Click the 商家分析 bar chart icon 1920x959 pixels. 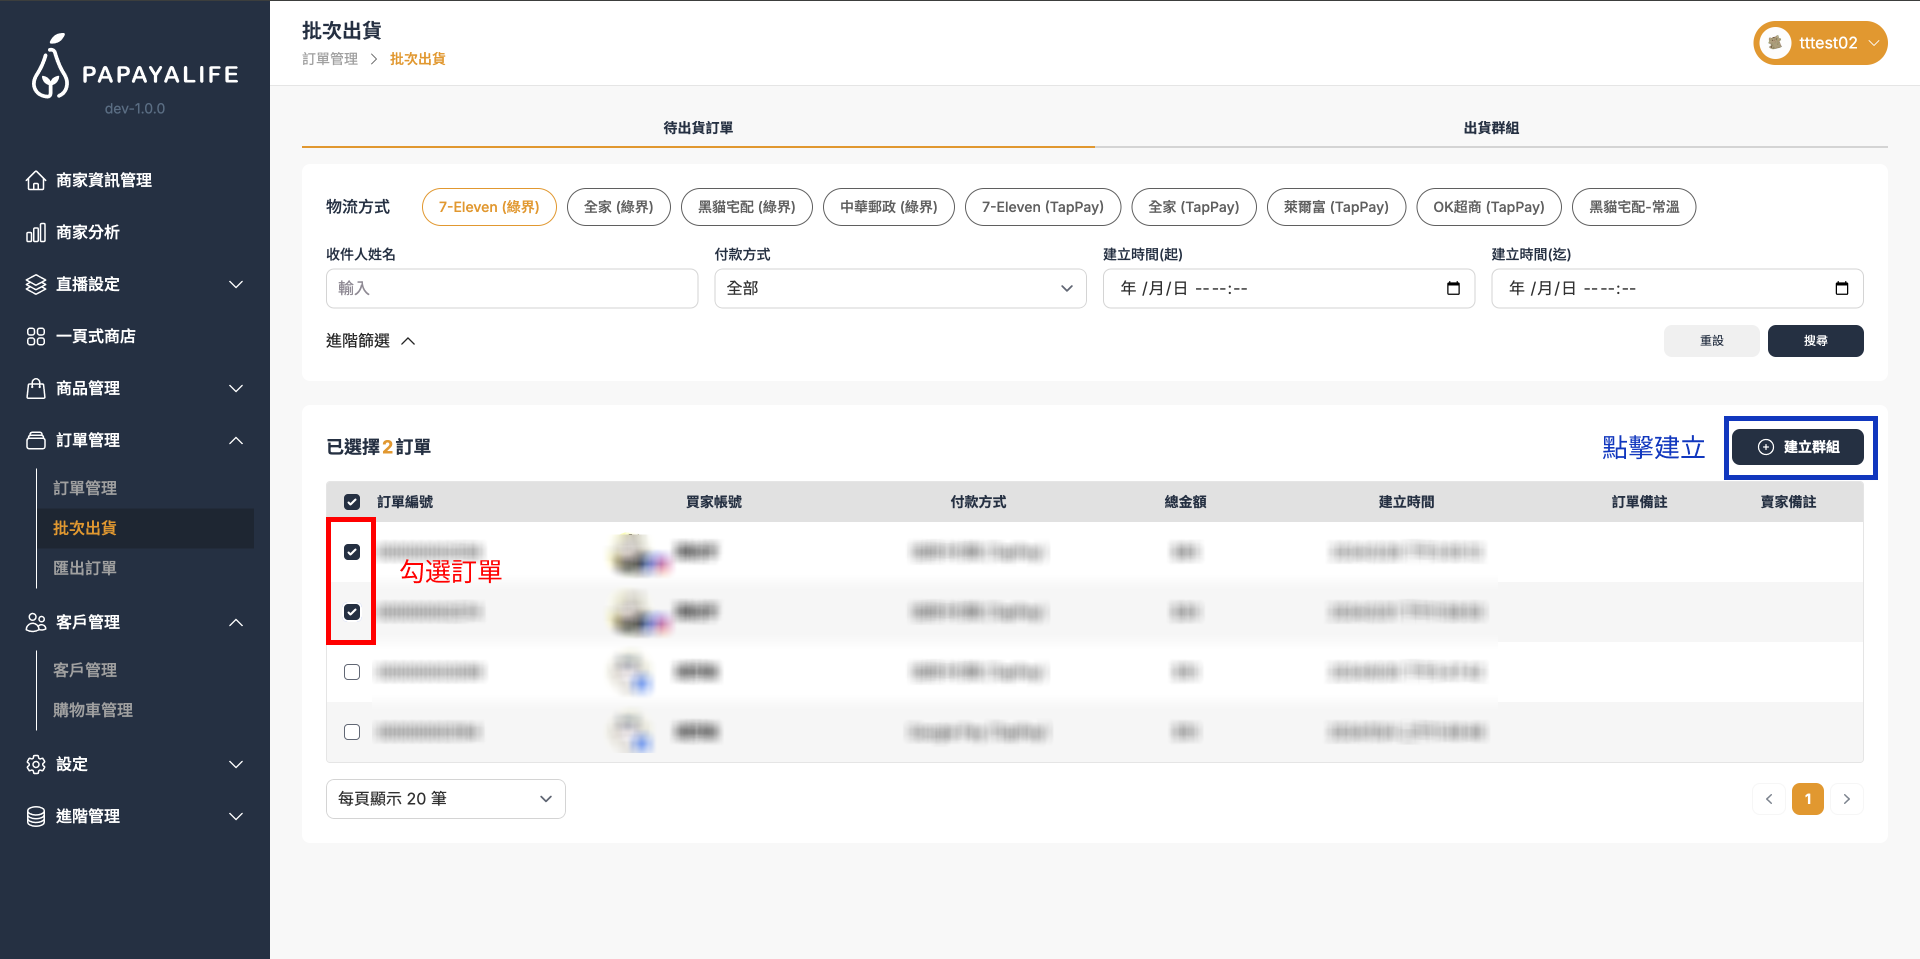pyautogui.click(x=36, y=232)
